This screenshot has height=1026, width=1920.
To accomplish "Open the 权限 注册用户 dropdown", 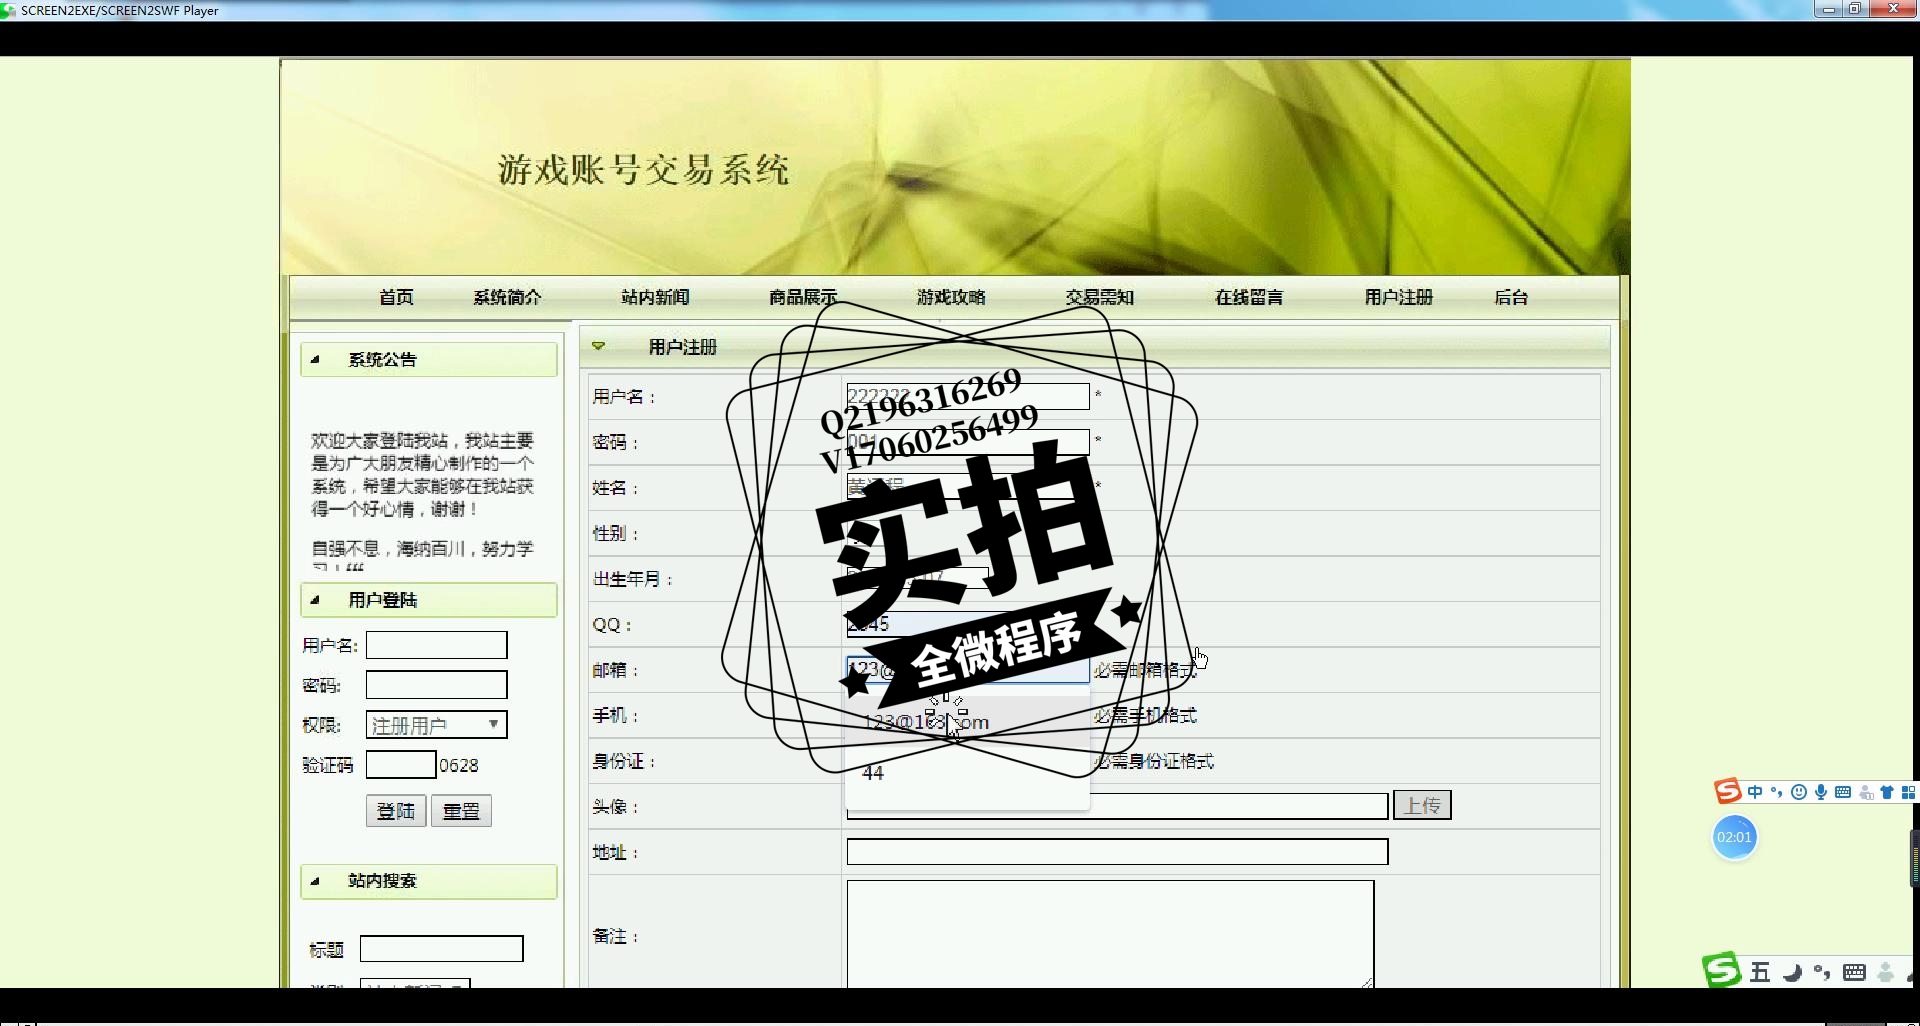I will pyautogui.click(x=436, y=724).
